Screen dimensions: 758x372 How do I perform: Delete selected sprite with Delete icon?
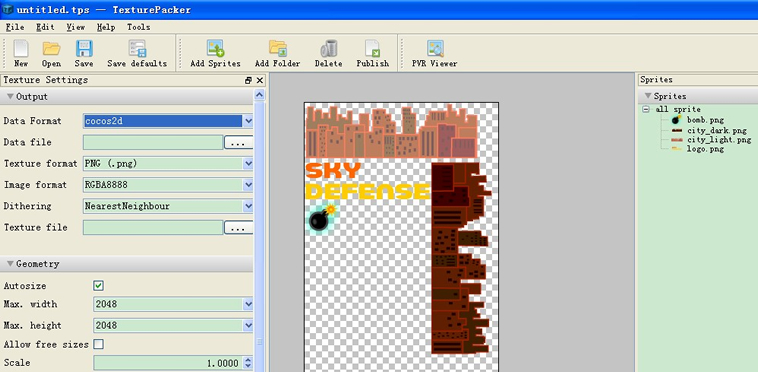point(329,48)
